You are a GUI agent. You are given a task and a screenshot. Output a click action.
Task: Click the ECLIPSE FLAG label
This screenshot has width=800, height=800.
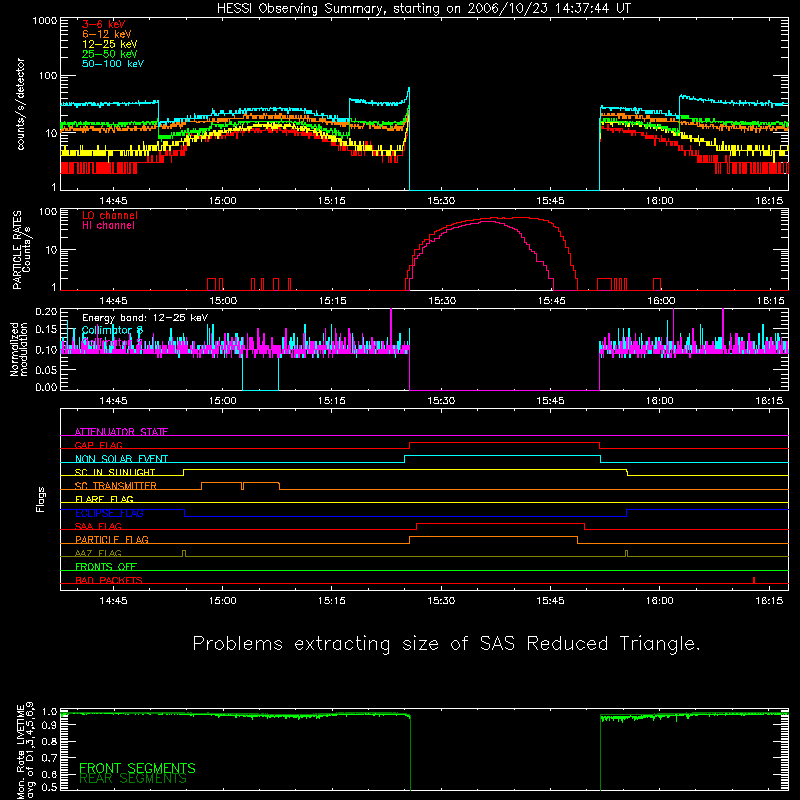pos(109,513)
